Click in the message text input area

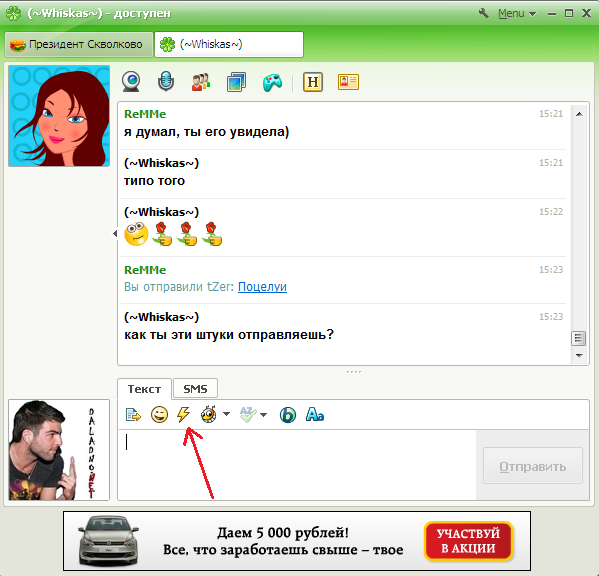(x=297, y=464)
